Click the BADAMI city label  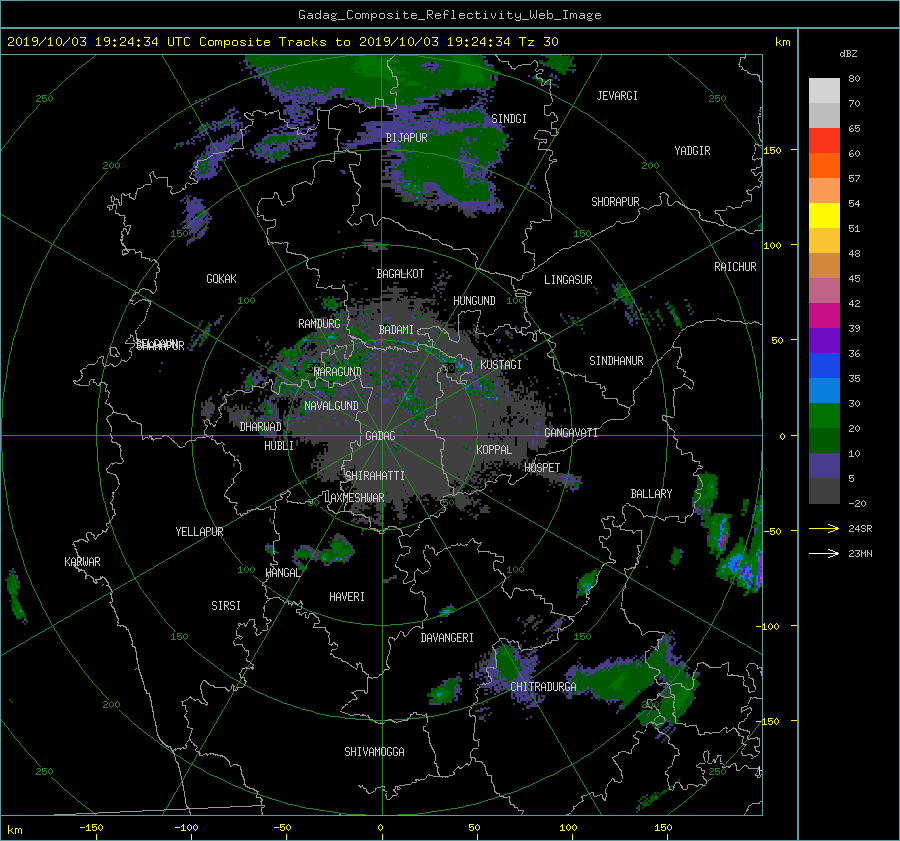coord(396,330)
